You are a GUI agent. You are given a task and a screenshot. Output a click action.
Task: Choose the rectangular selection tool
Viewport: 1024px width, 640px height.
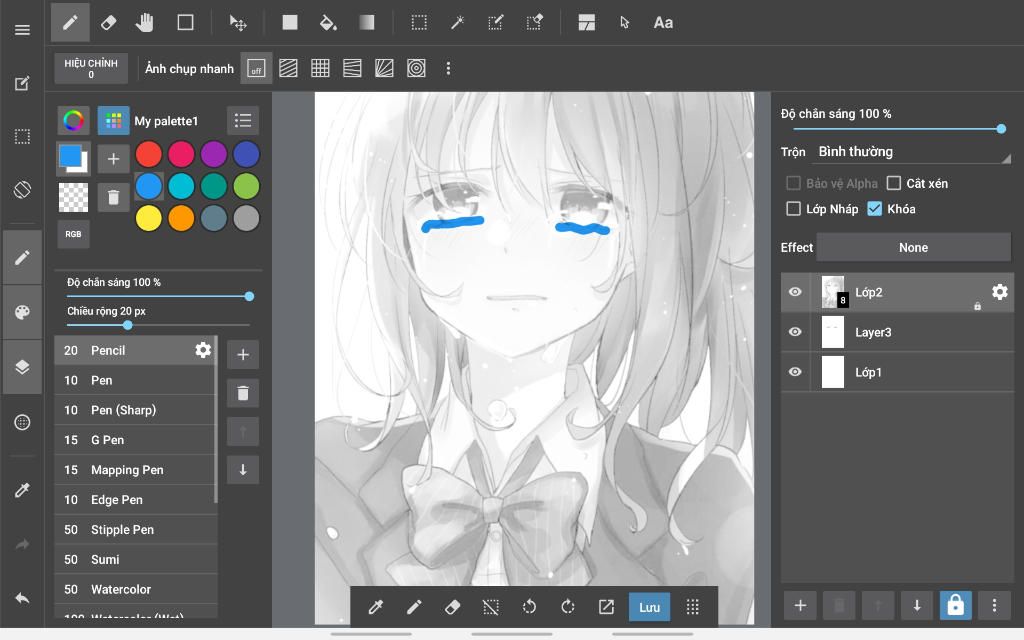pyautogui.click(x=419, y=23)
